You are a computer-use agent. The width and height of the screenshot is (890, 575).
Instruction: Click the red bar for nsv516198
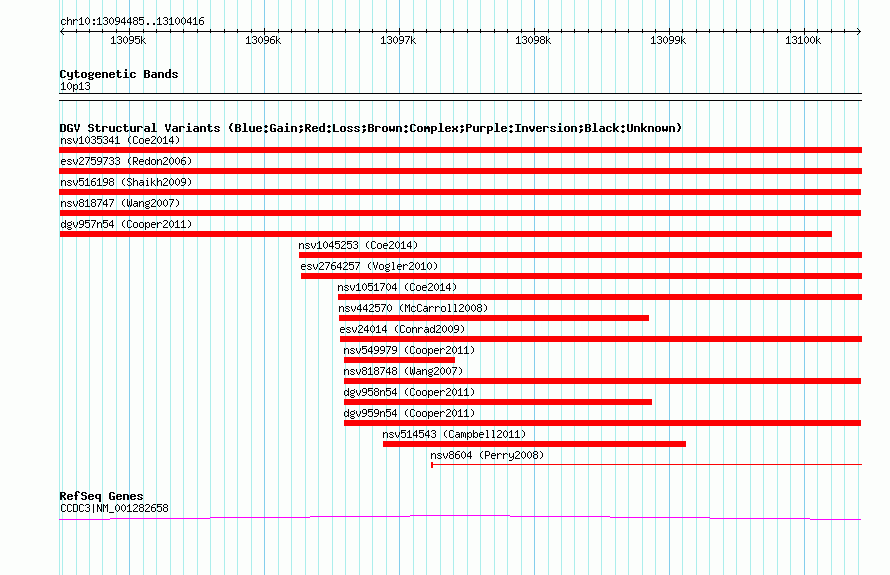(x=460, y=192)
